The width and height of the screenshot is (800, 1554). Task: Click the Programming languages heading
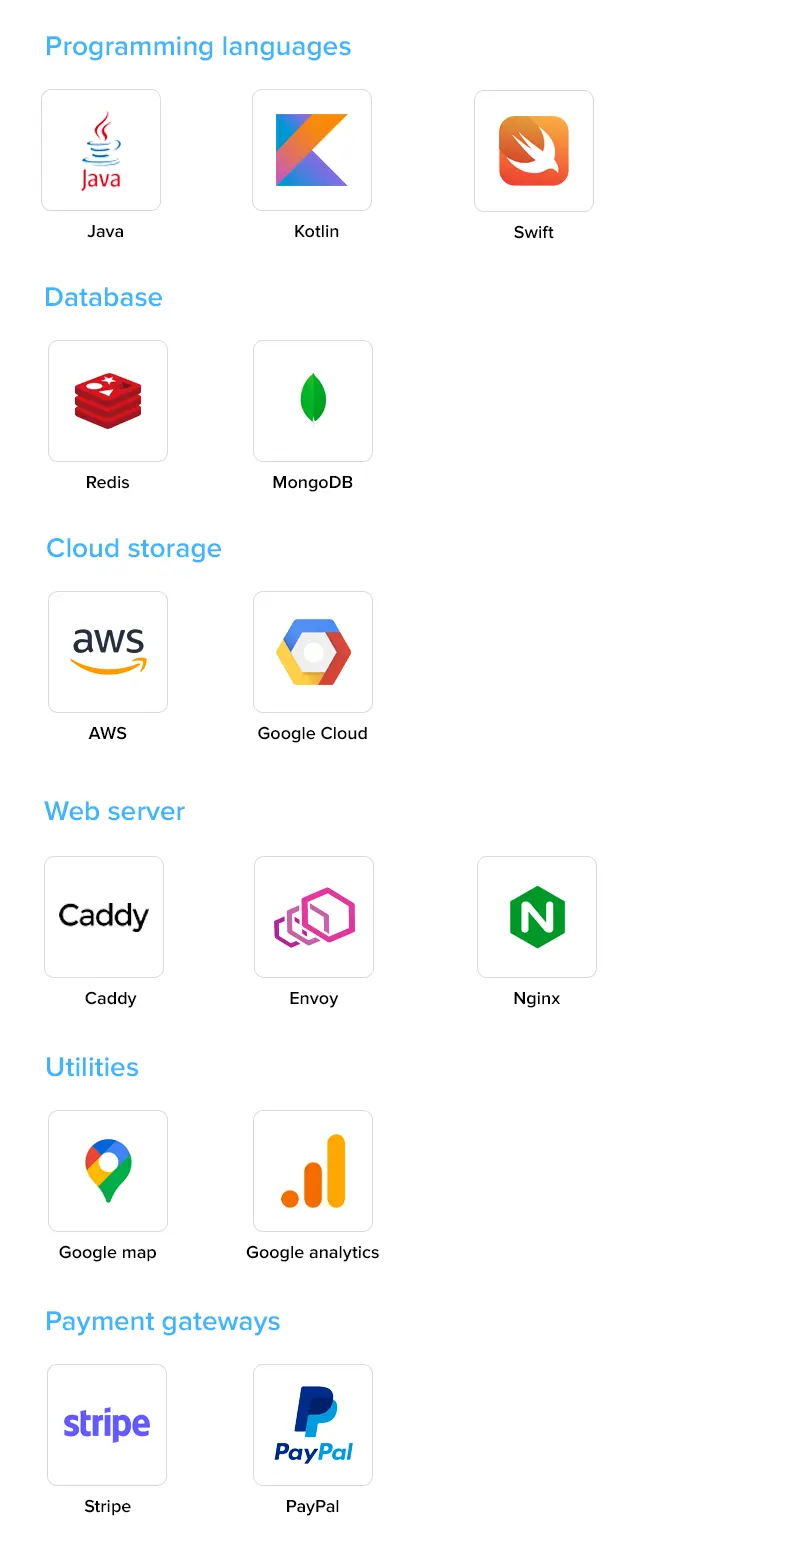[x=198, y=46]
